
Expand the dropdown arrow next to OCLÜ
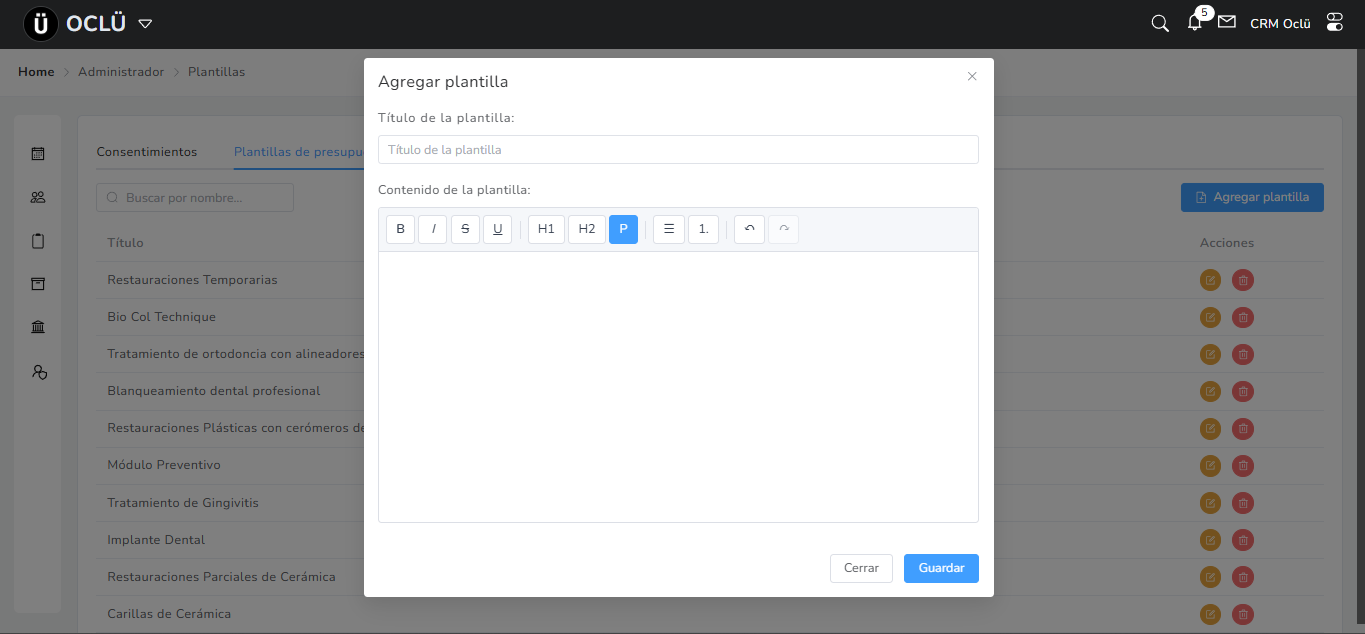(145, 24)
